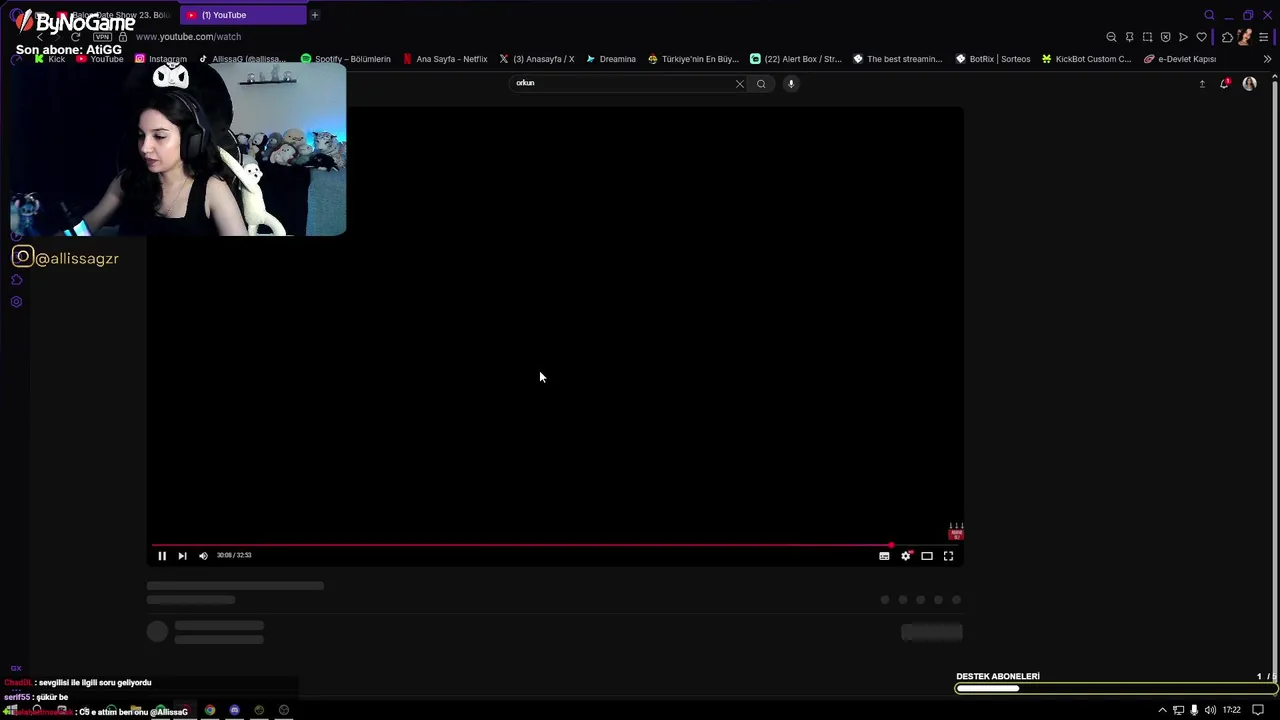Viewport: 1280px width, 720px height.
Task: Open the e-Devlet Kapısı bookmark
Action: [1180, 59]
